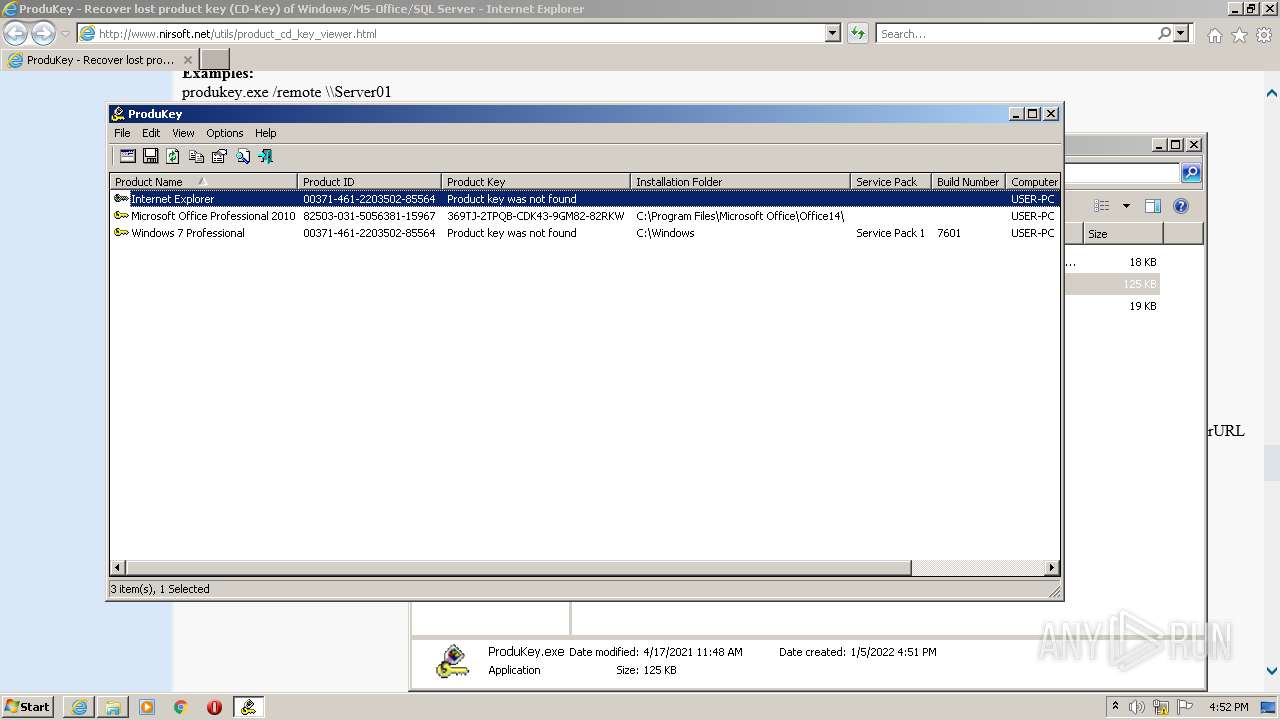1280x720 pixels.
Task: Open IE search provider dropdown arrow
Action: click(1181, 34)
